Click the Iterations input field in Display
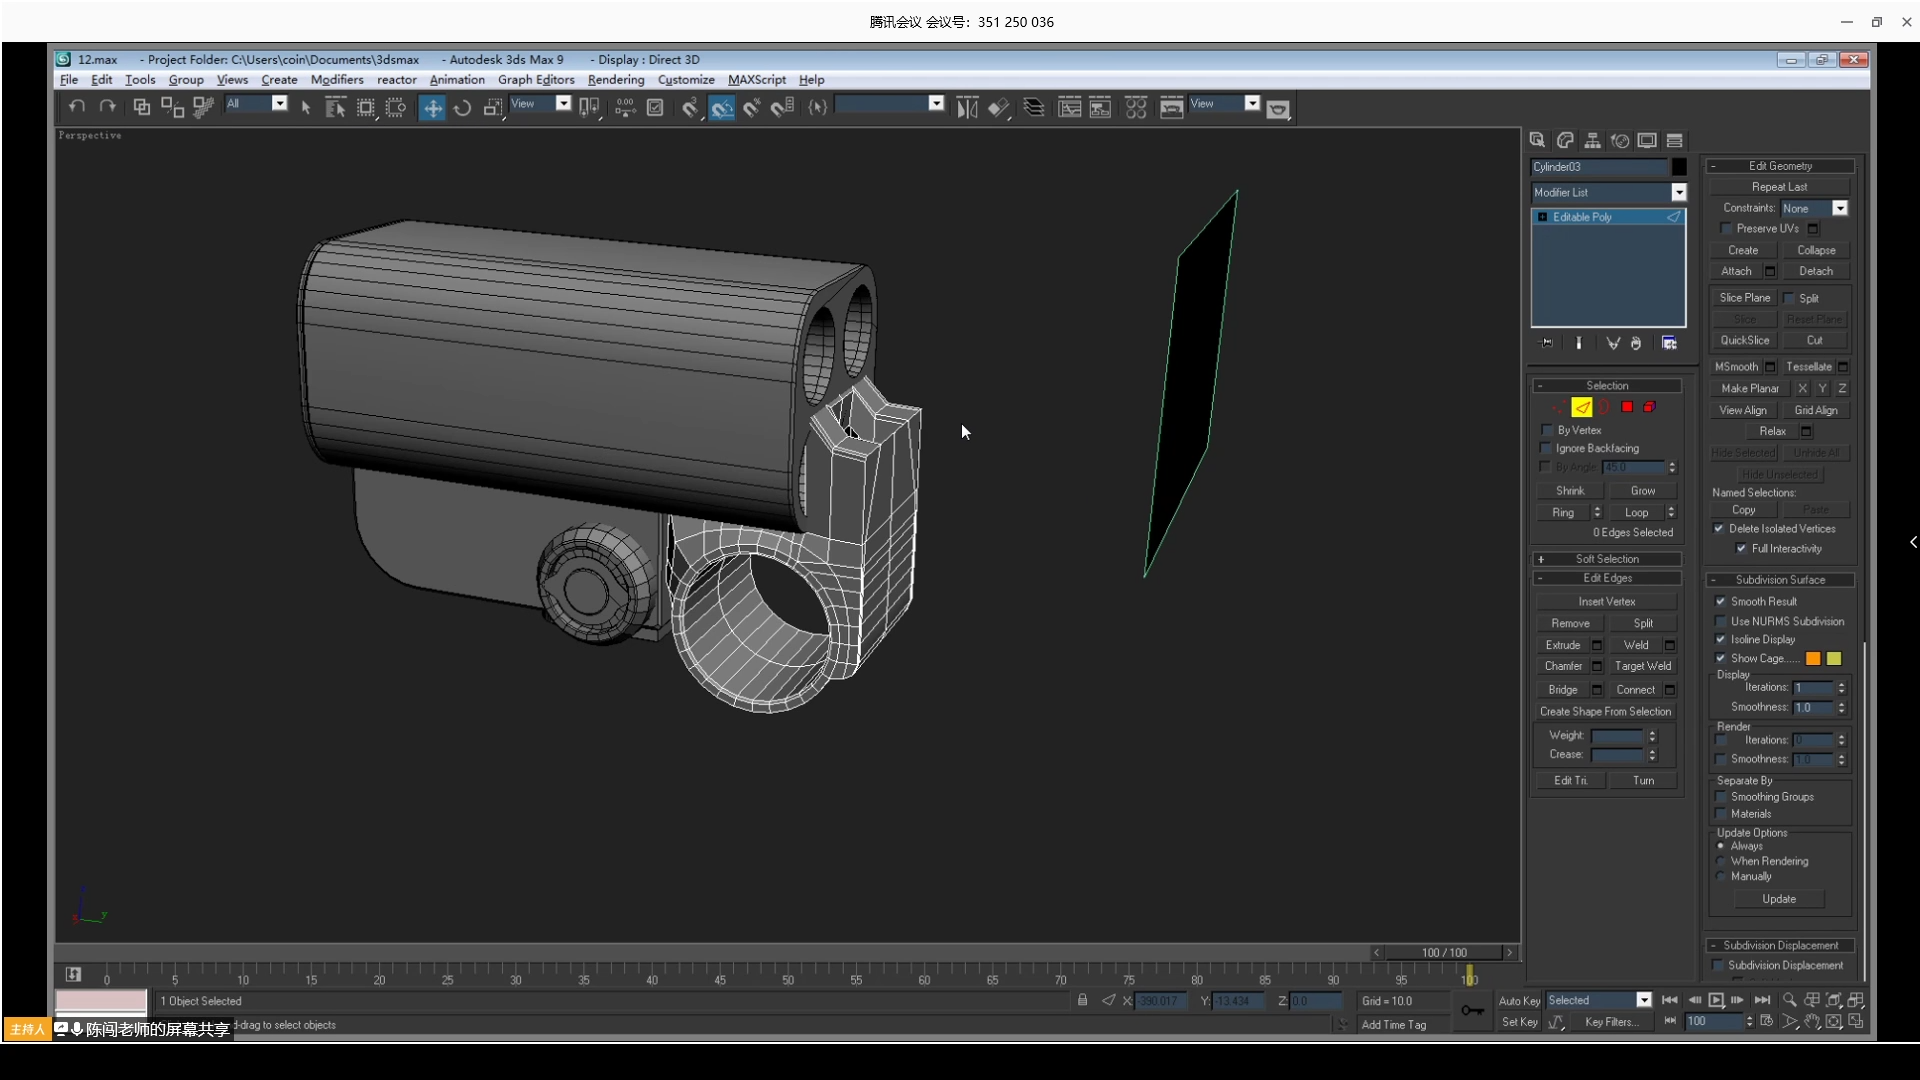 (1812, 687)
